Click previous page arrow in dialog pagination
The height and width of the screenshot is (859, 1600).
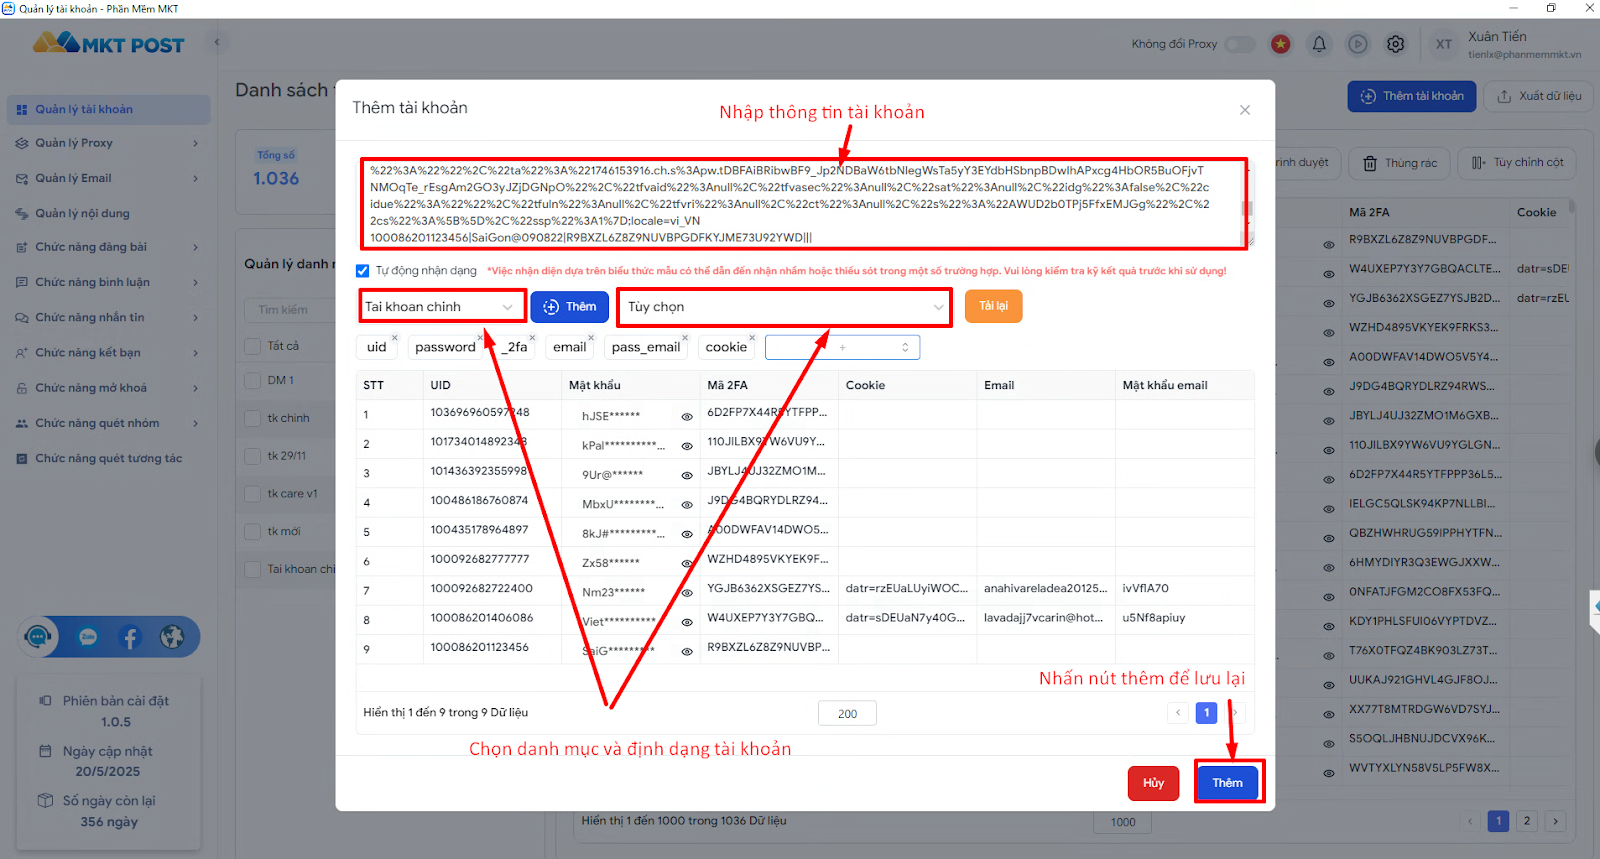(1178, 712)
